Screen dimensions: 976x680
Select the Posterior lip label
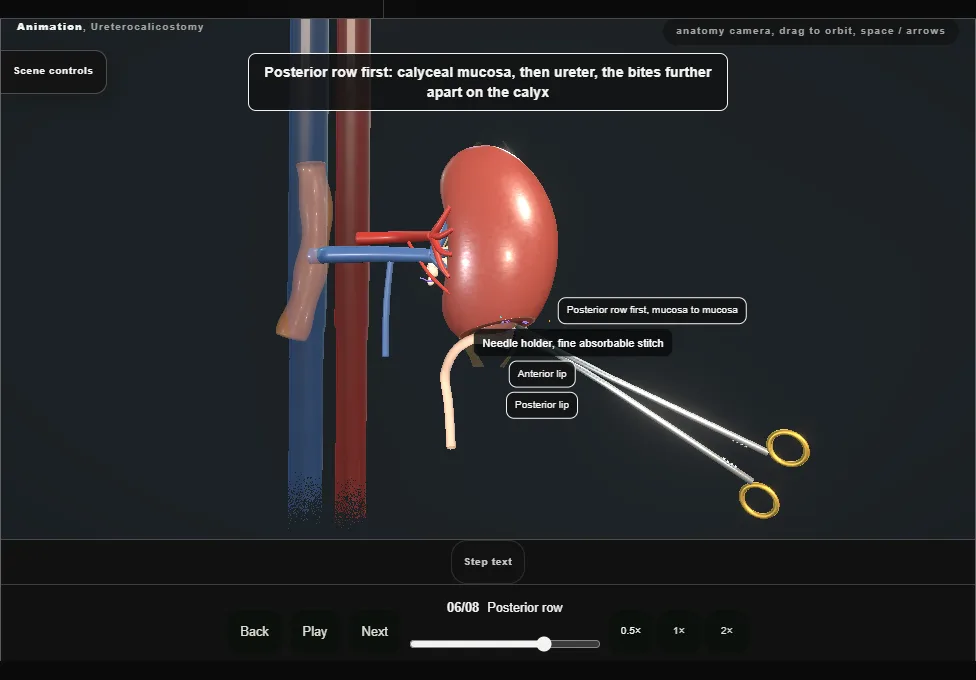[x=542, y=405]
